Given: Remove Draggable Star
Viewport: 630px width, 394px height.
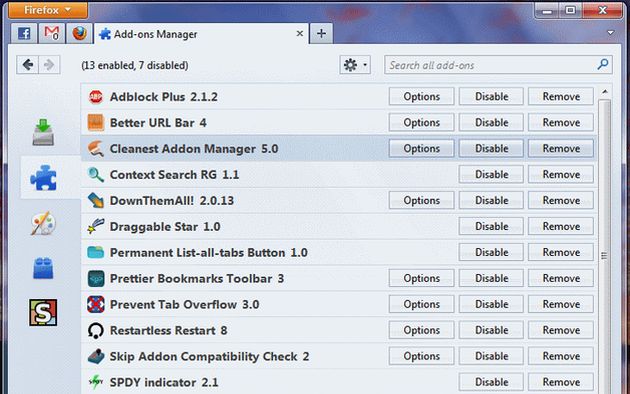Looking at the screenshot, I should point(561,227).
